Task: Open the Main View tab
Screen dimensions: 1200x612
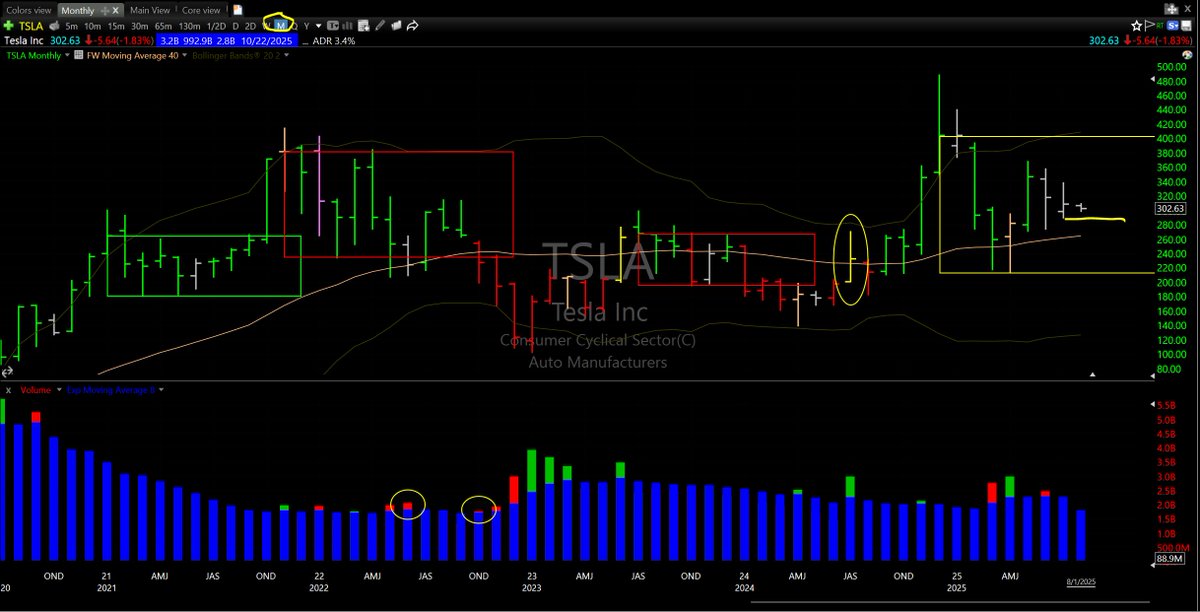Action: [x=150, y=10]
